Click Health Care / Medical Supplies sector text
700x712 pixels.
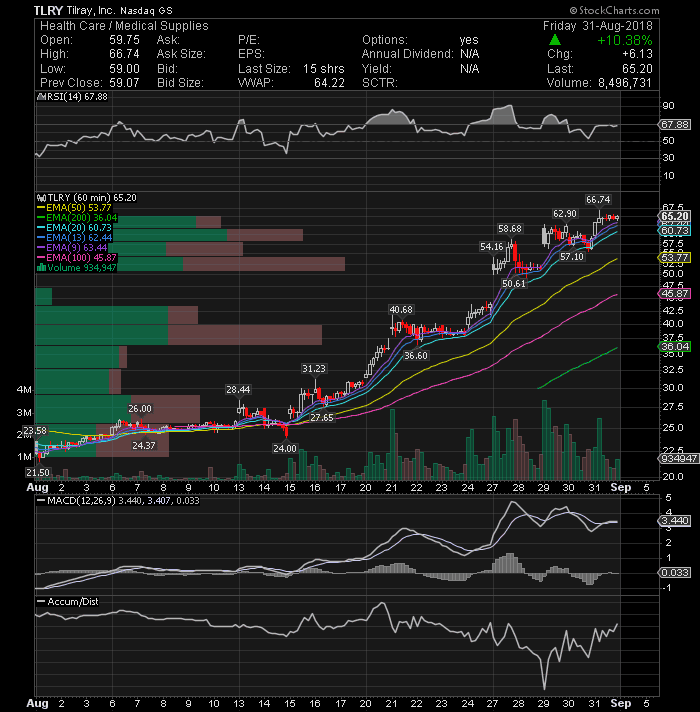tap(124, 26)
